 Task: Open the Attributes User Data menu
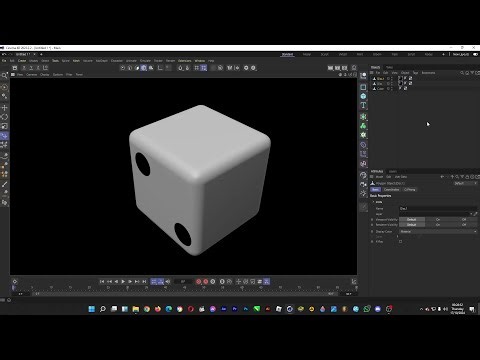pyautogui.click(x=401, y=177)
